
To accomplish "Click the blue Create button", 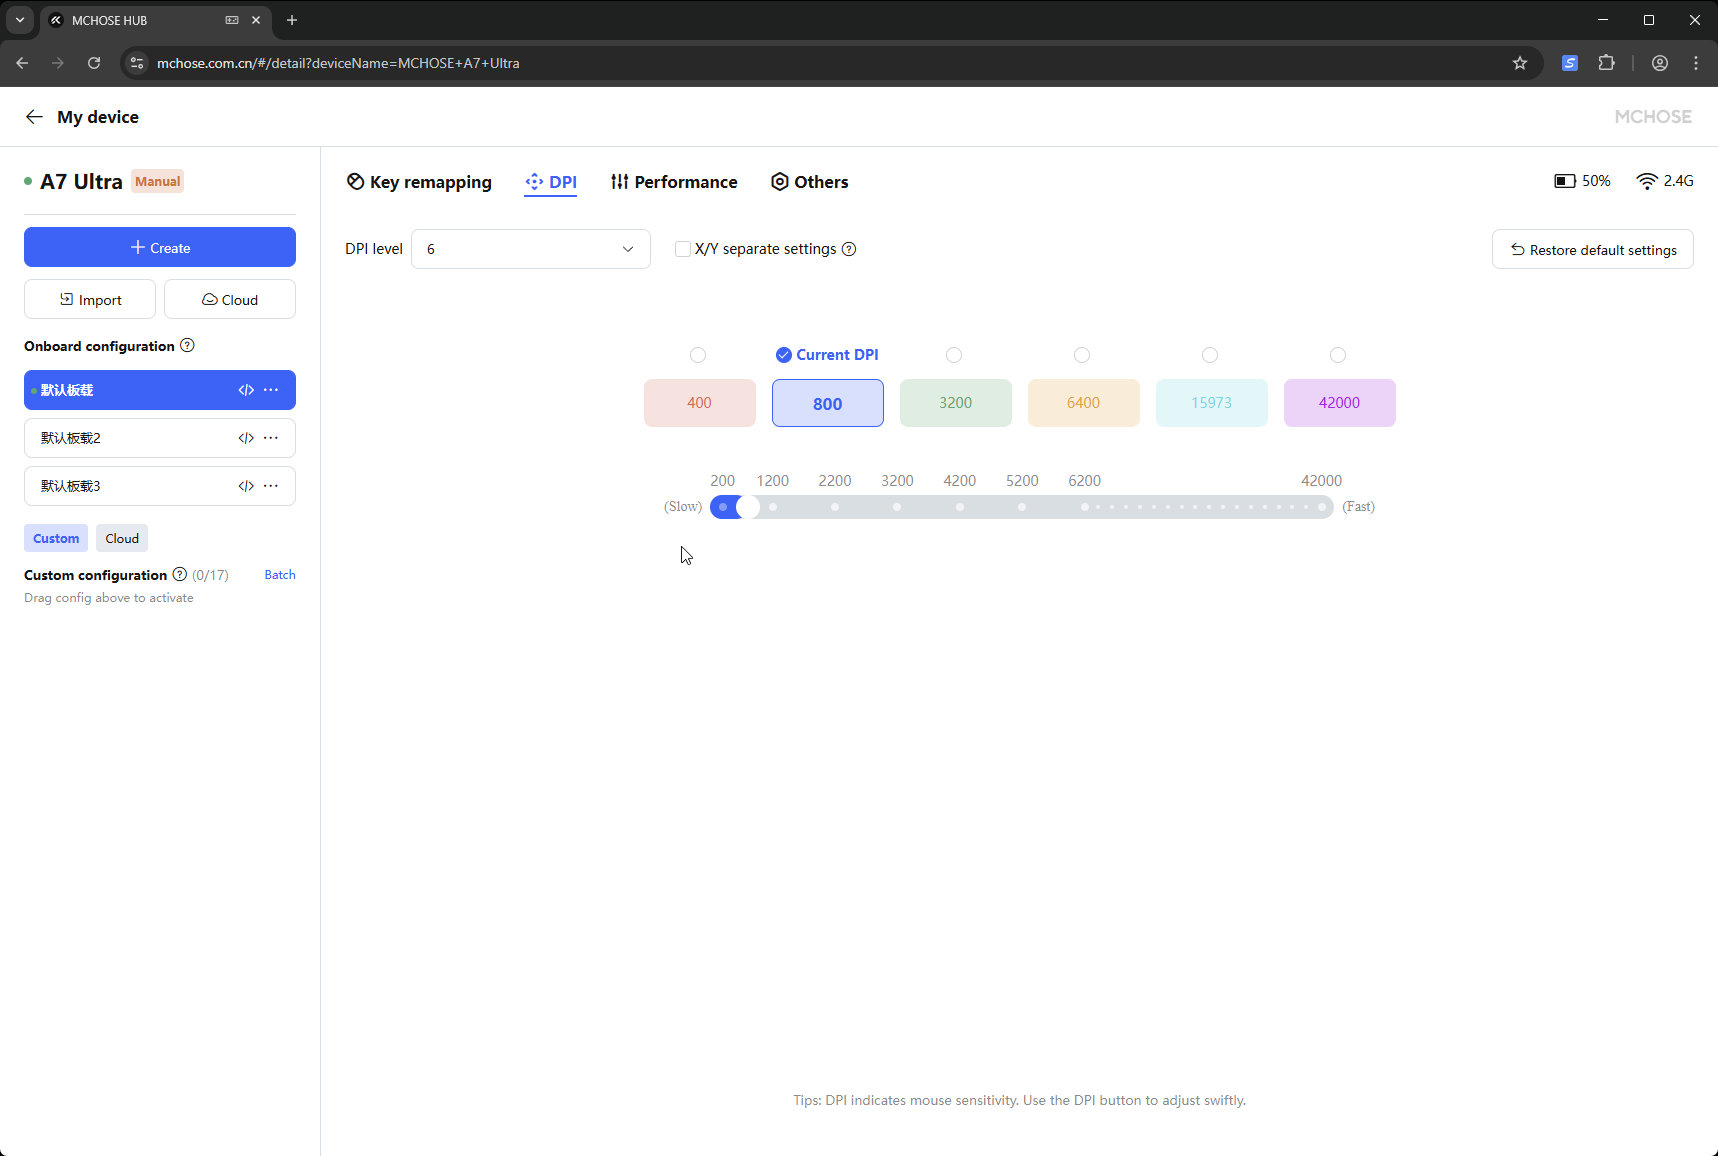I will tap(160, 248).
